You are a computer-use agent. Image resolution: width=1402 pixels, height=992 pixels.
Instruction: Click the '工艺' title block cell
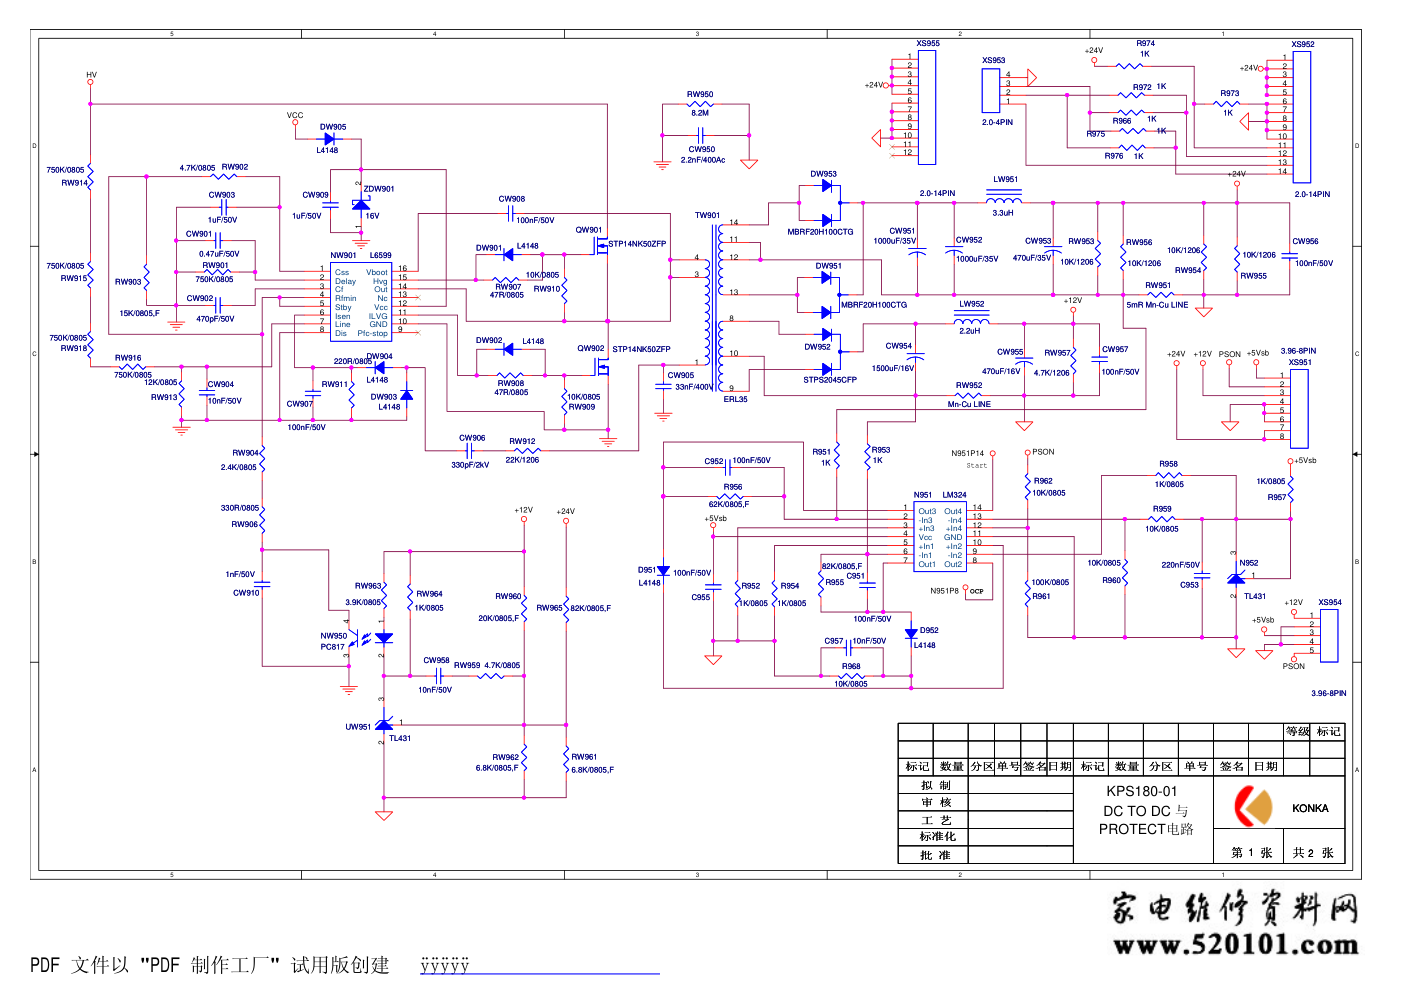point(934,820)
